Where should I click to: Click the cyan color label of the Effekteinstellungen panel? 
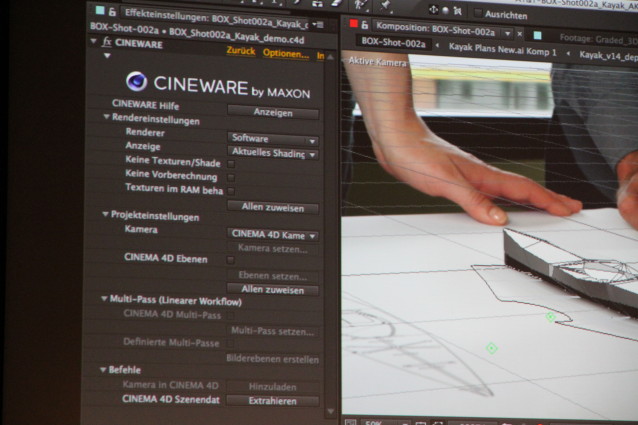pos(100,11)
